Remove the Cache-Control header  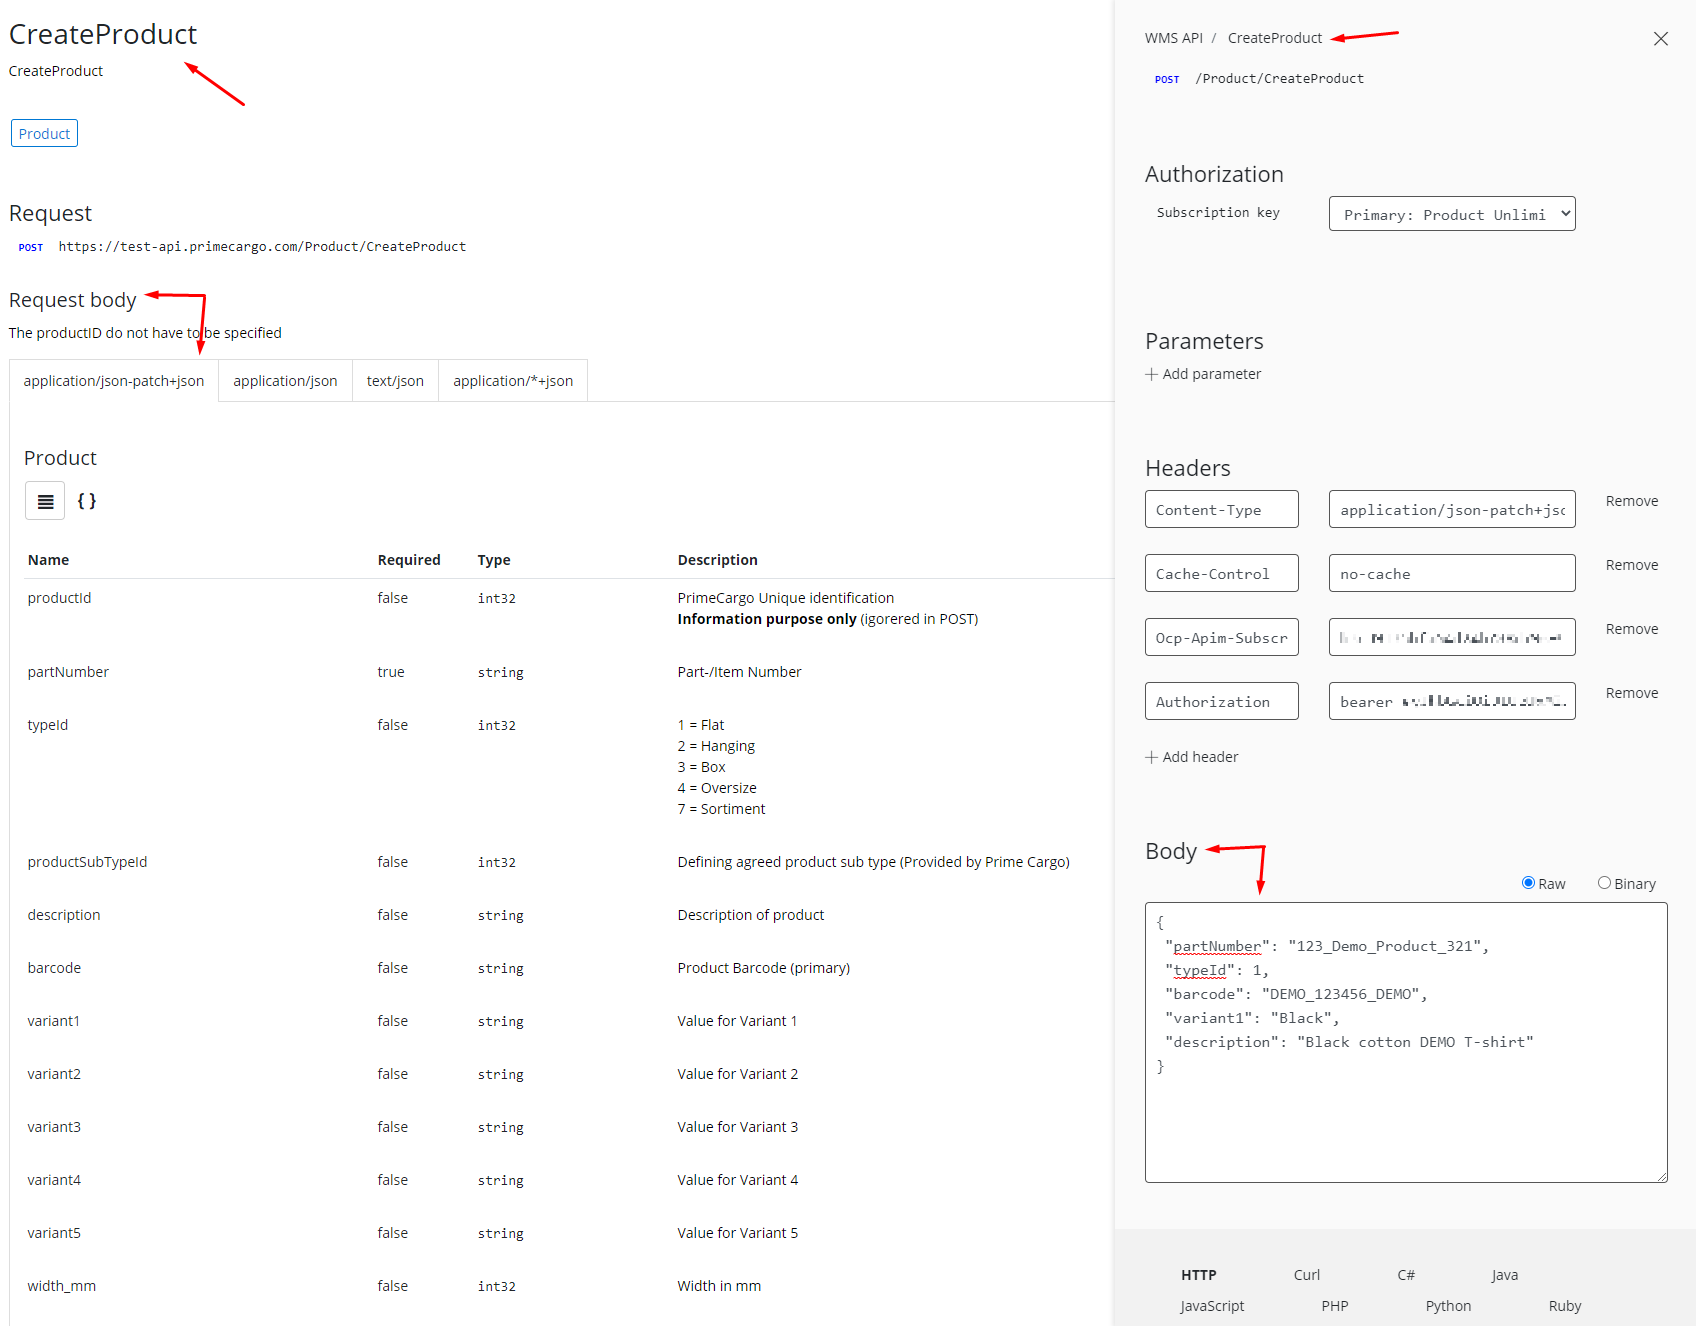click(1631, 565)
